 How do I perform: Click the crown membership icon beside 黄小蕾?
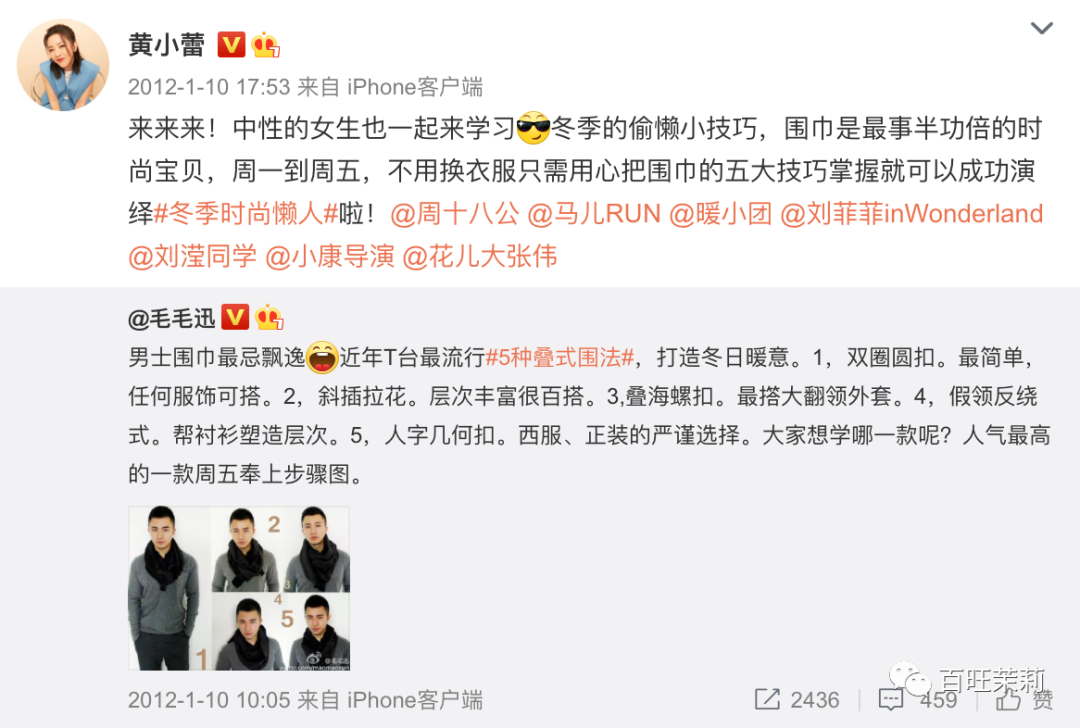pyautogui.click(x=265, y=45)
